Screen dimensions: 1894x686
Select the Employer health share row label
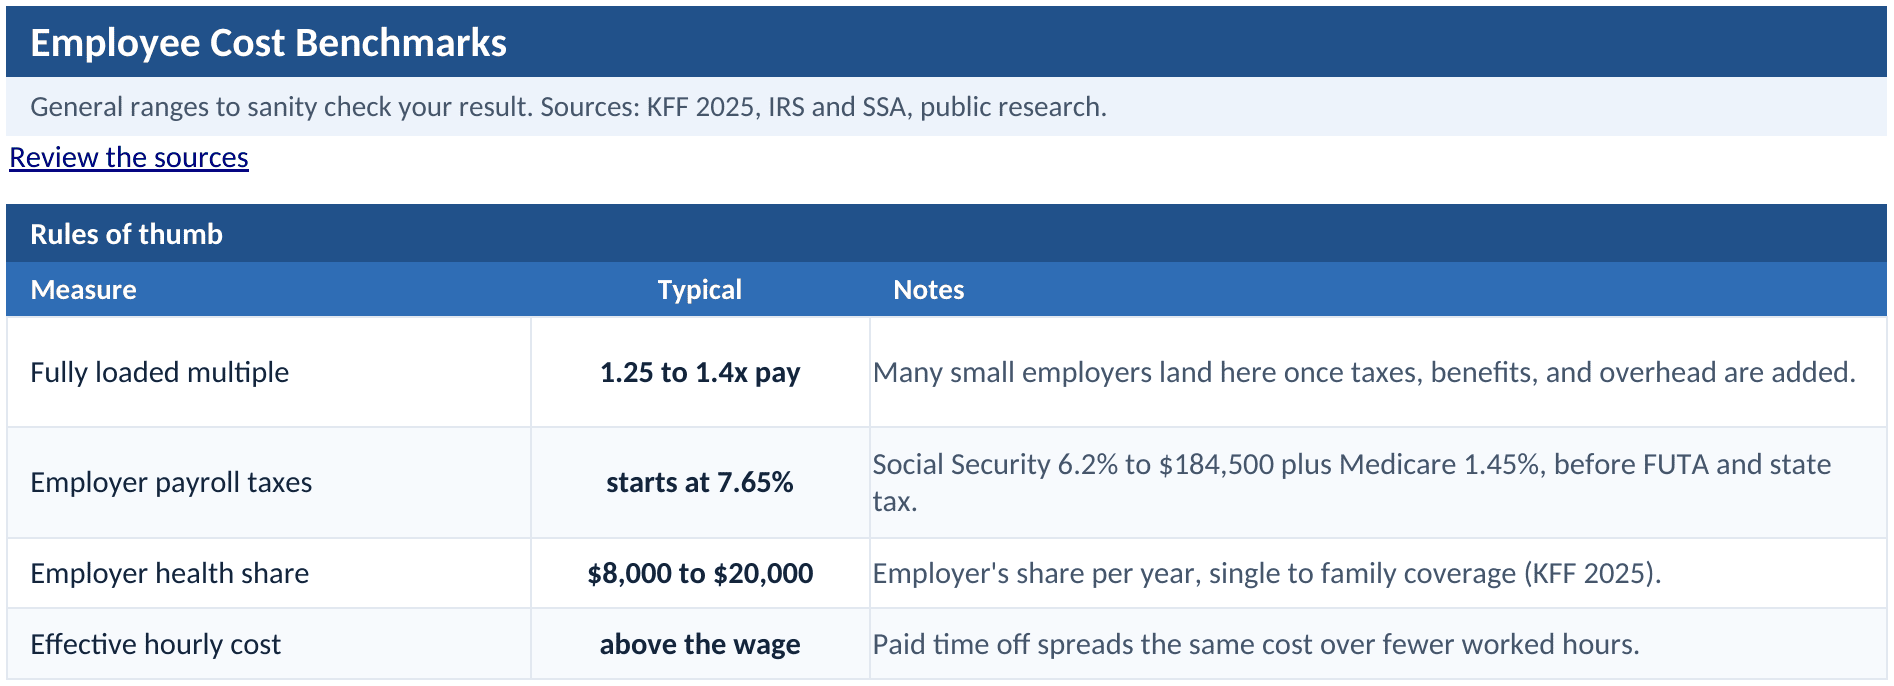point(169,573)
